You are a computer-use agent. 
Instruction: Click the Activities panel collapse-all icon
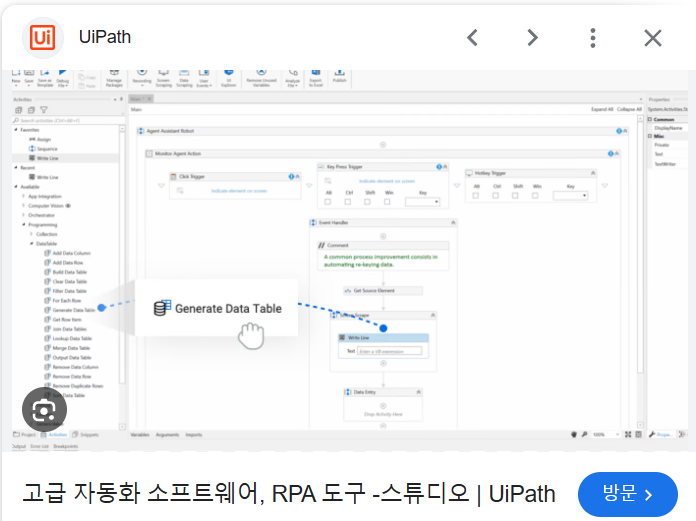[x=31, y=110]
